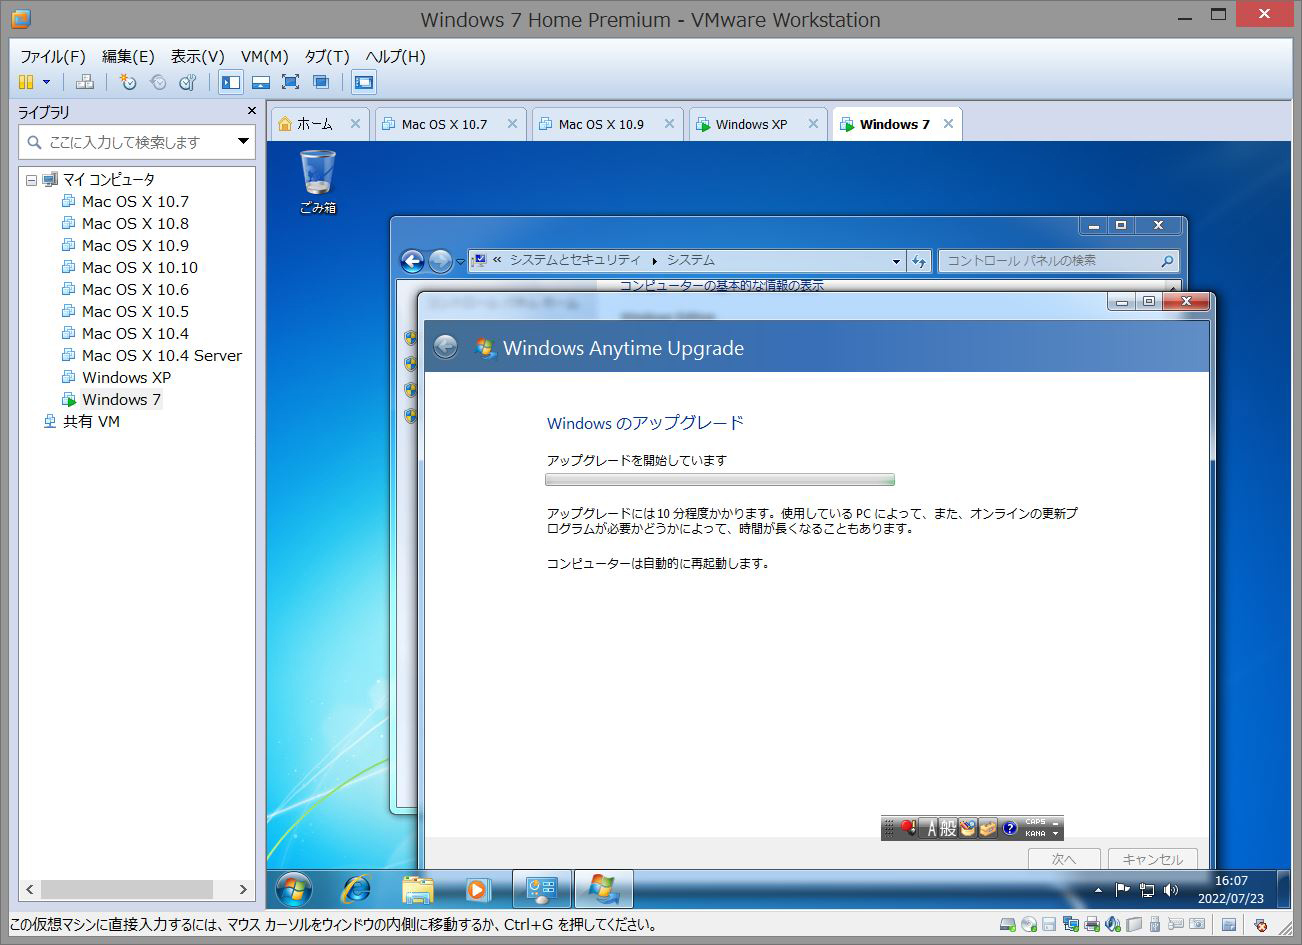
Task: Send Ctrl+Alt+Del to the virtual machine
Action: point(85,82)
